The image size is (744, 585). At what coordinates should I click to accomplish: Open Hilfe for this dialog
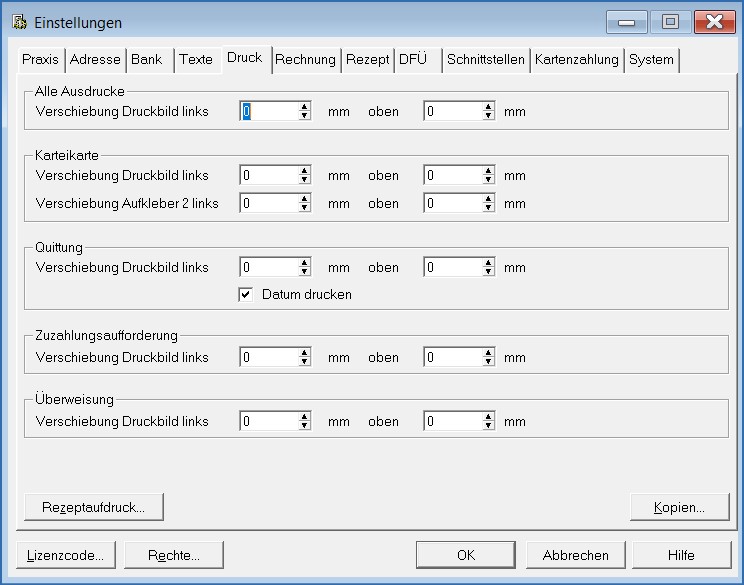679,555
